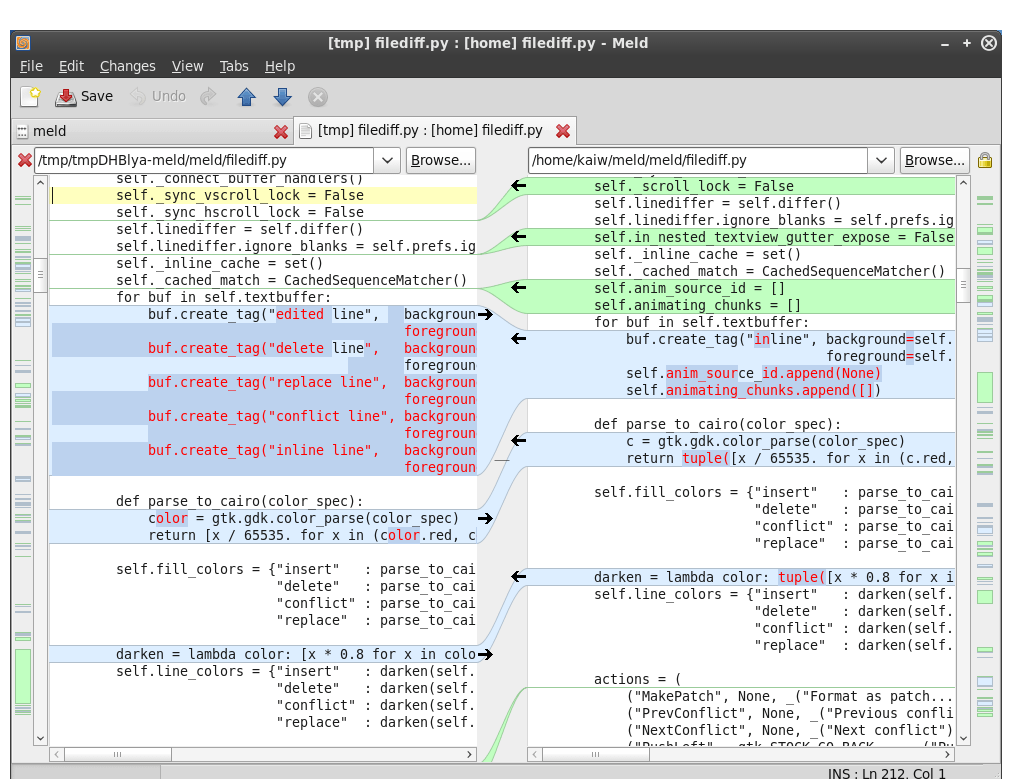This screenshot has height=779, width=1012.
Task: Click the left-pointing arrow beside the in_nested_textview_gutter_expose line
Action: [519, 237]
